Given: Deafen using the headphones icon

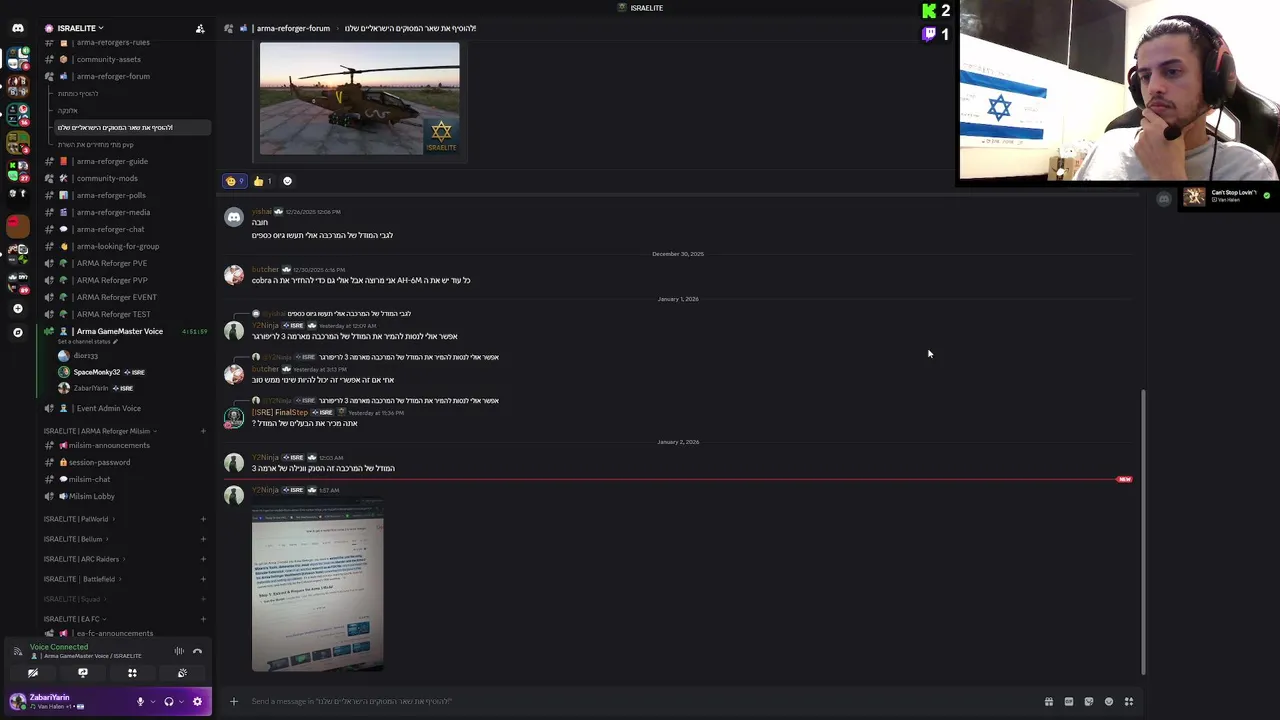Looking at the screenshot, I should point(168,702).
